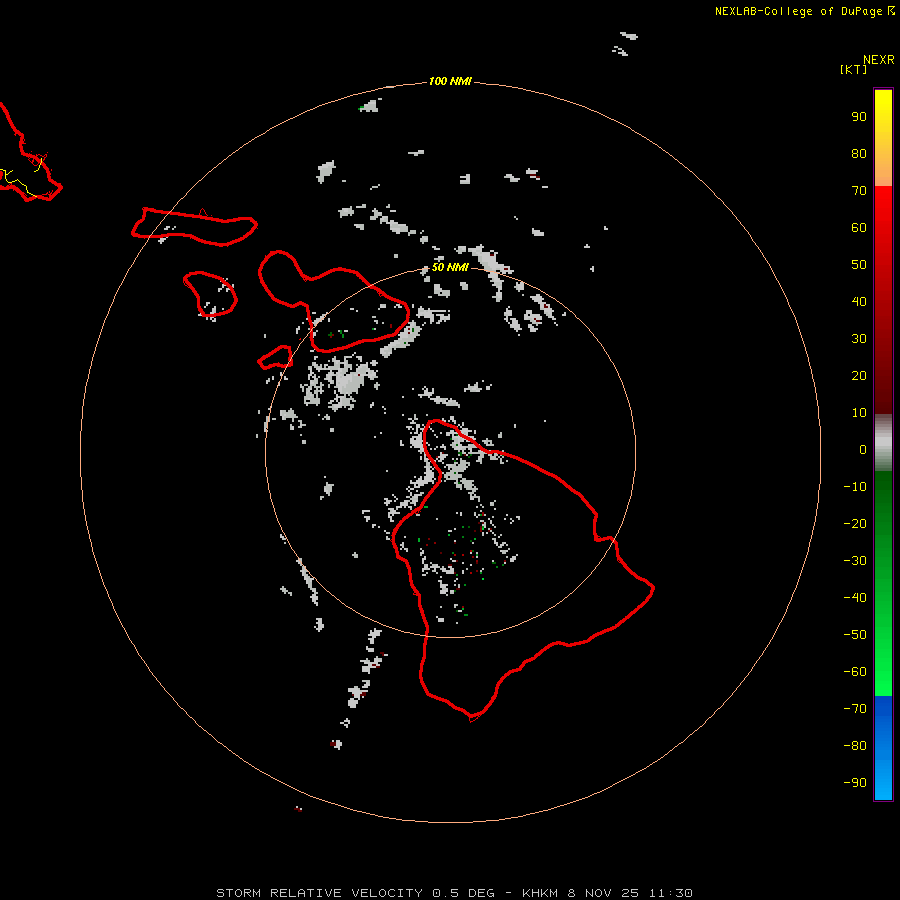Click the -80 value on velocity scale

tap(855, 746)
